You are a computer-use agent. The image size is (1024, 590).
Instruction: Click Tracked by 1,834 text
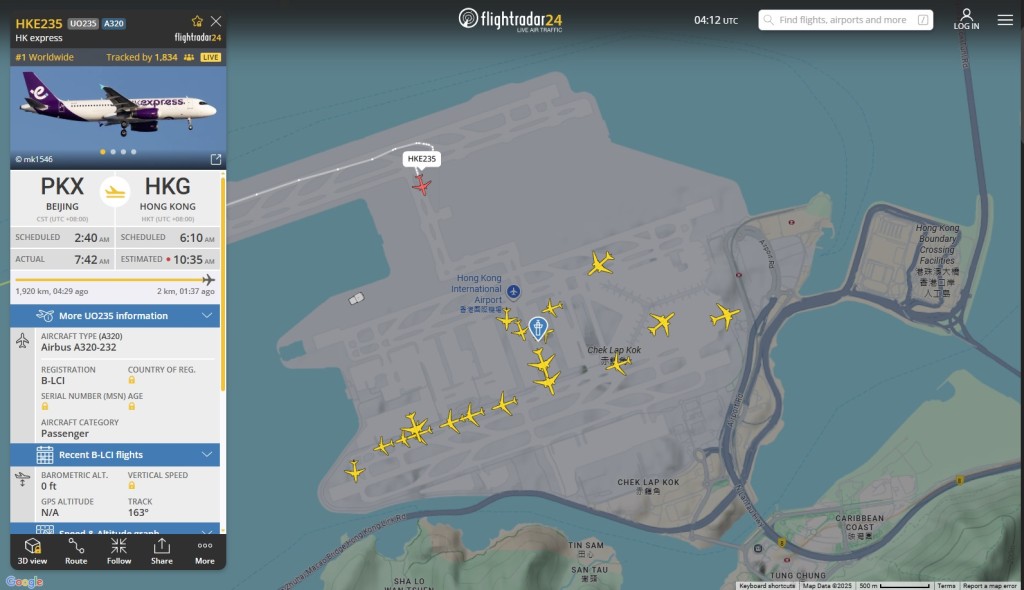coord(142,57)
